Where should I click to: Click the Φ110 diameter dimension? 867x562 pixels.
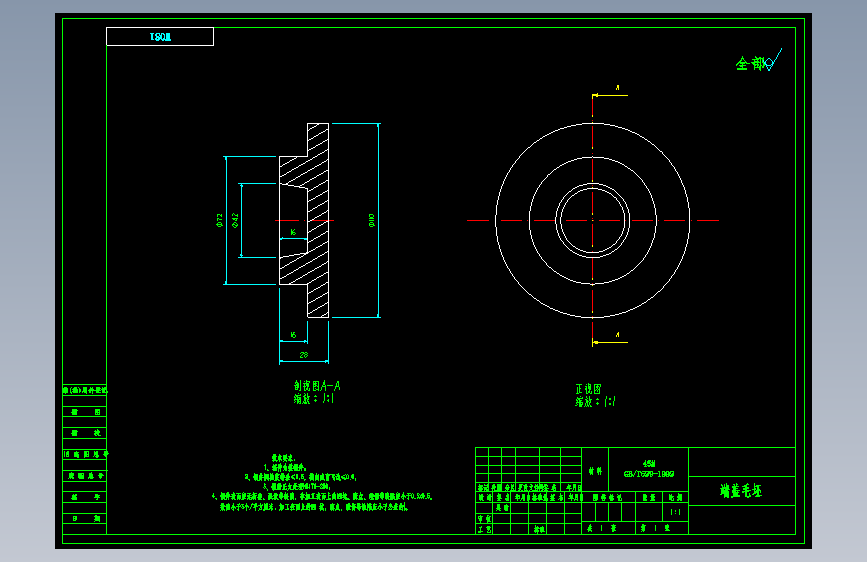372,220
